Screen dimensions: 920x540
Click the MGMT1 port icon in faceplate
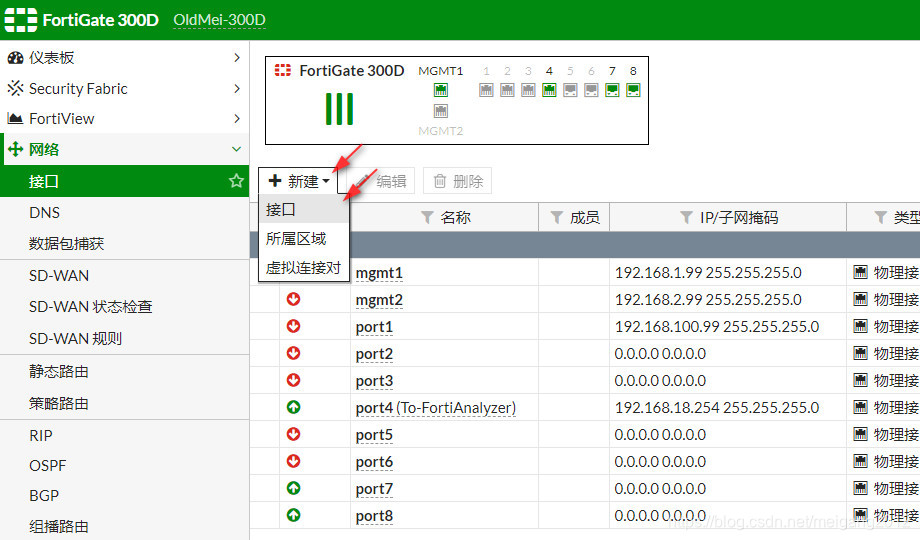[441, 90]
